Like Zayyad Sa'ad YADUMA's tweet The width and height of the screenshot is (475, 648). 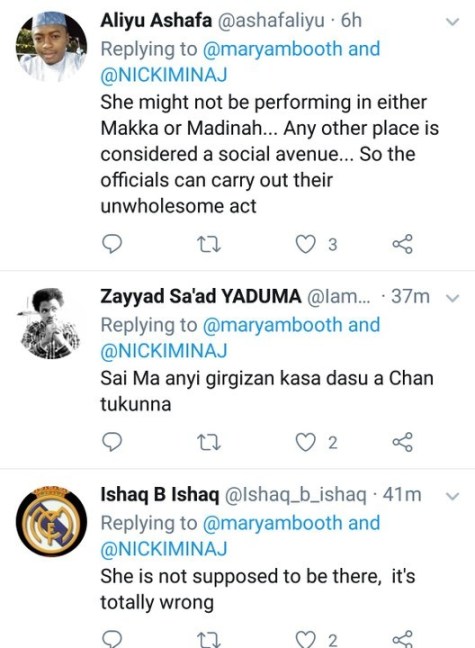[x=306, y=442]
